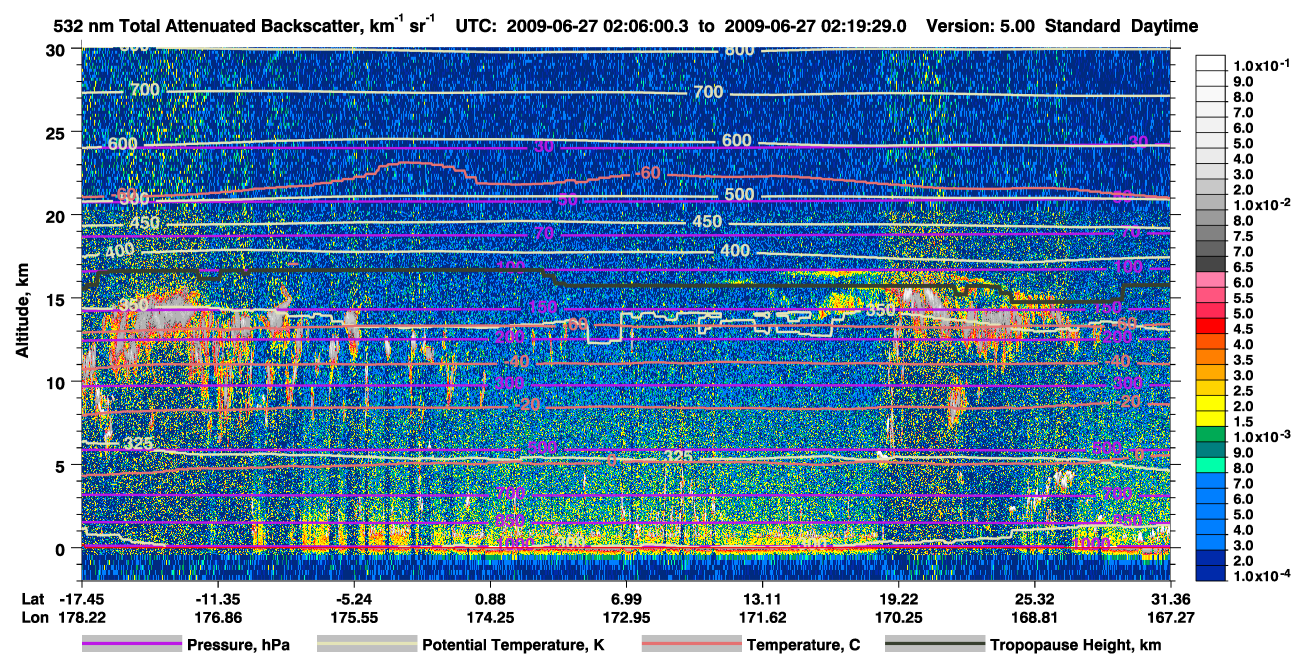Click colorbar label '5.5'

point(1242,298)
